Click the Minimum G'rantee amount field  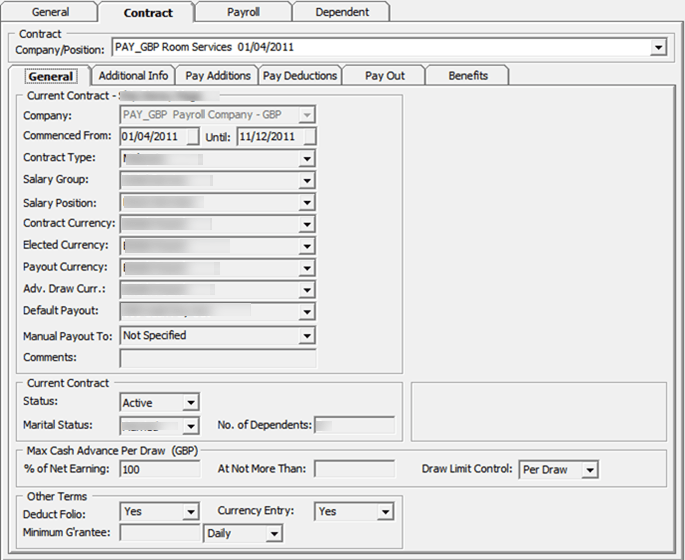(x=160, y=533)
